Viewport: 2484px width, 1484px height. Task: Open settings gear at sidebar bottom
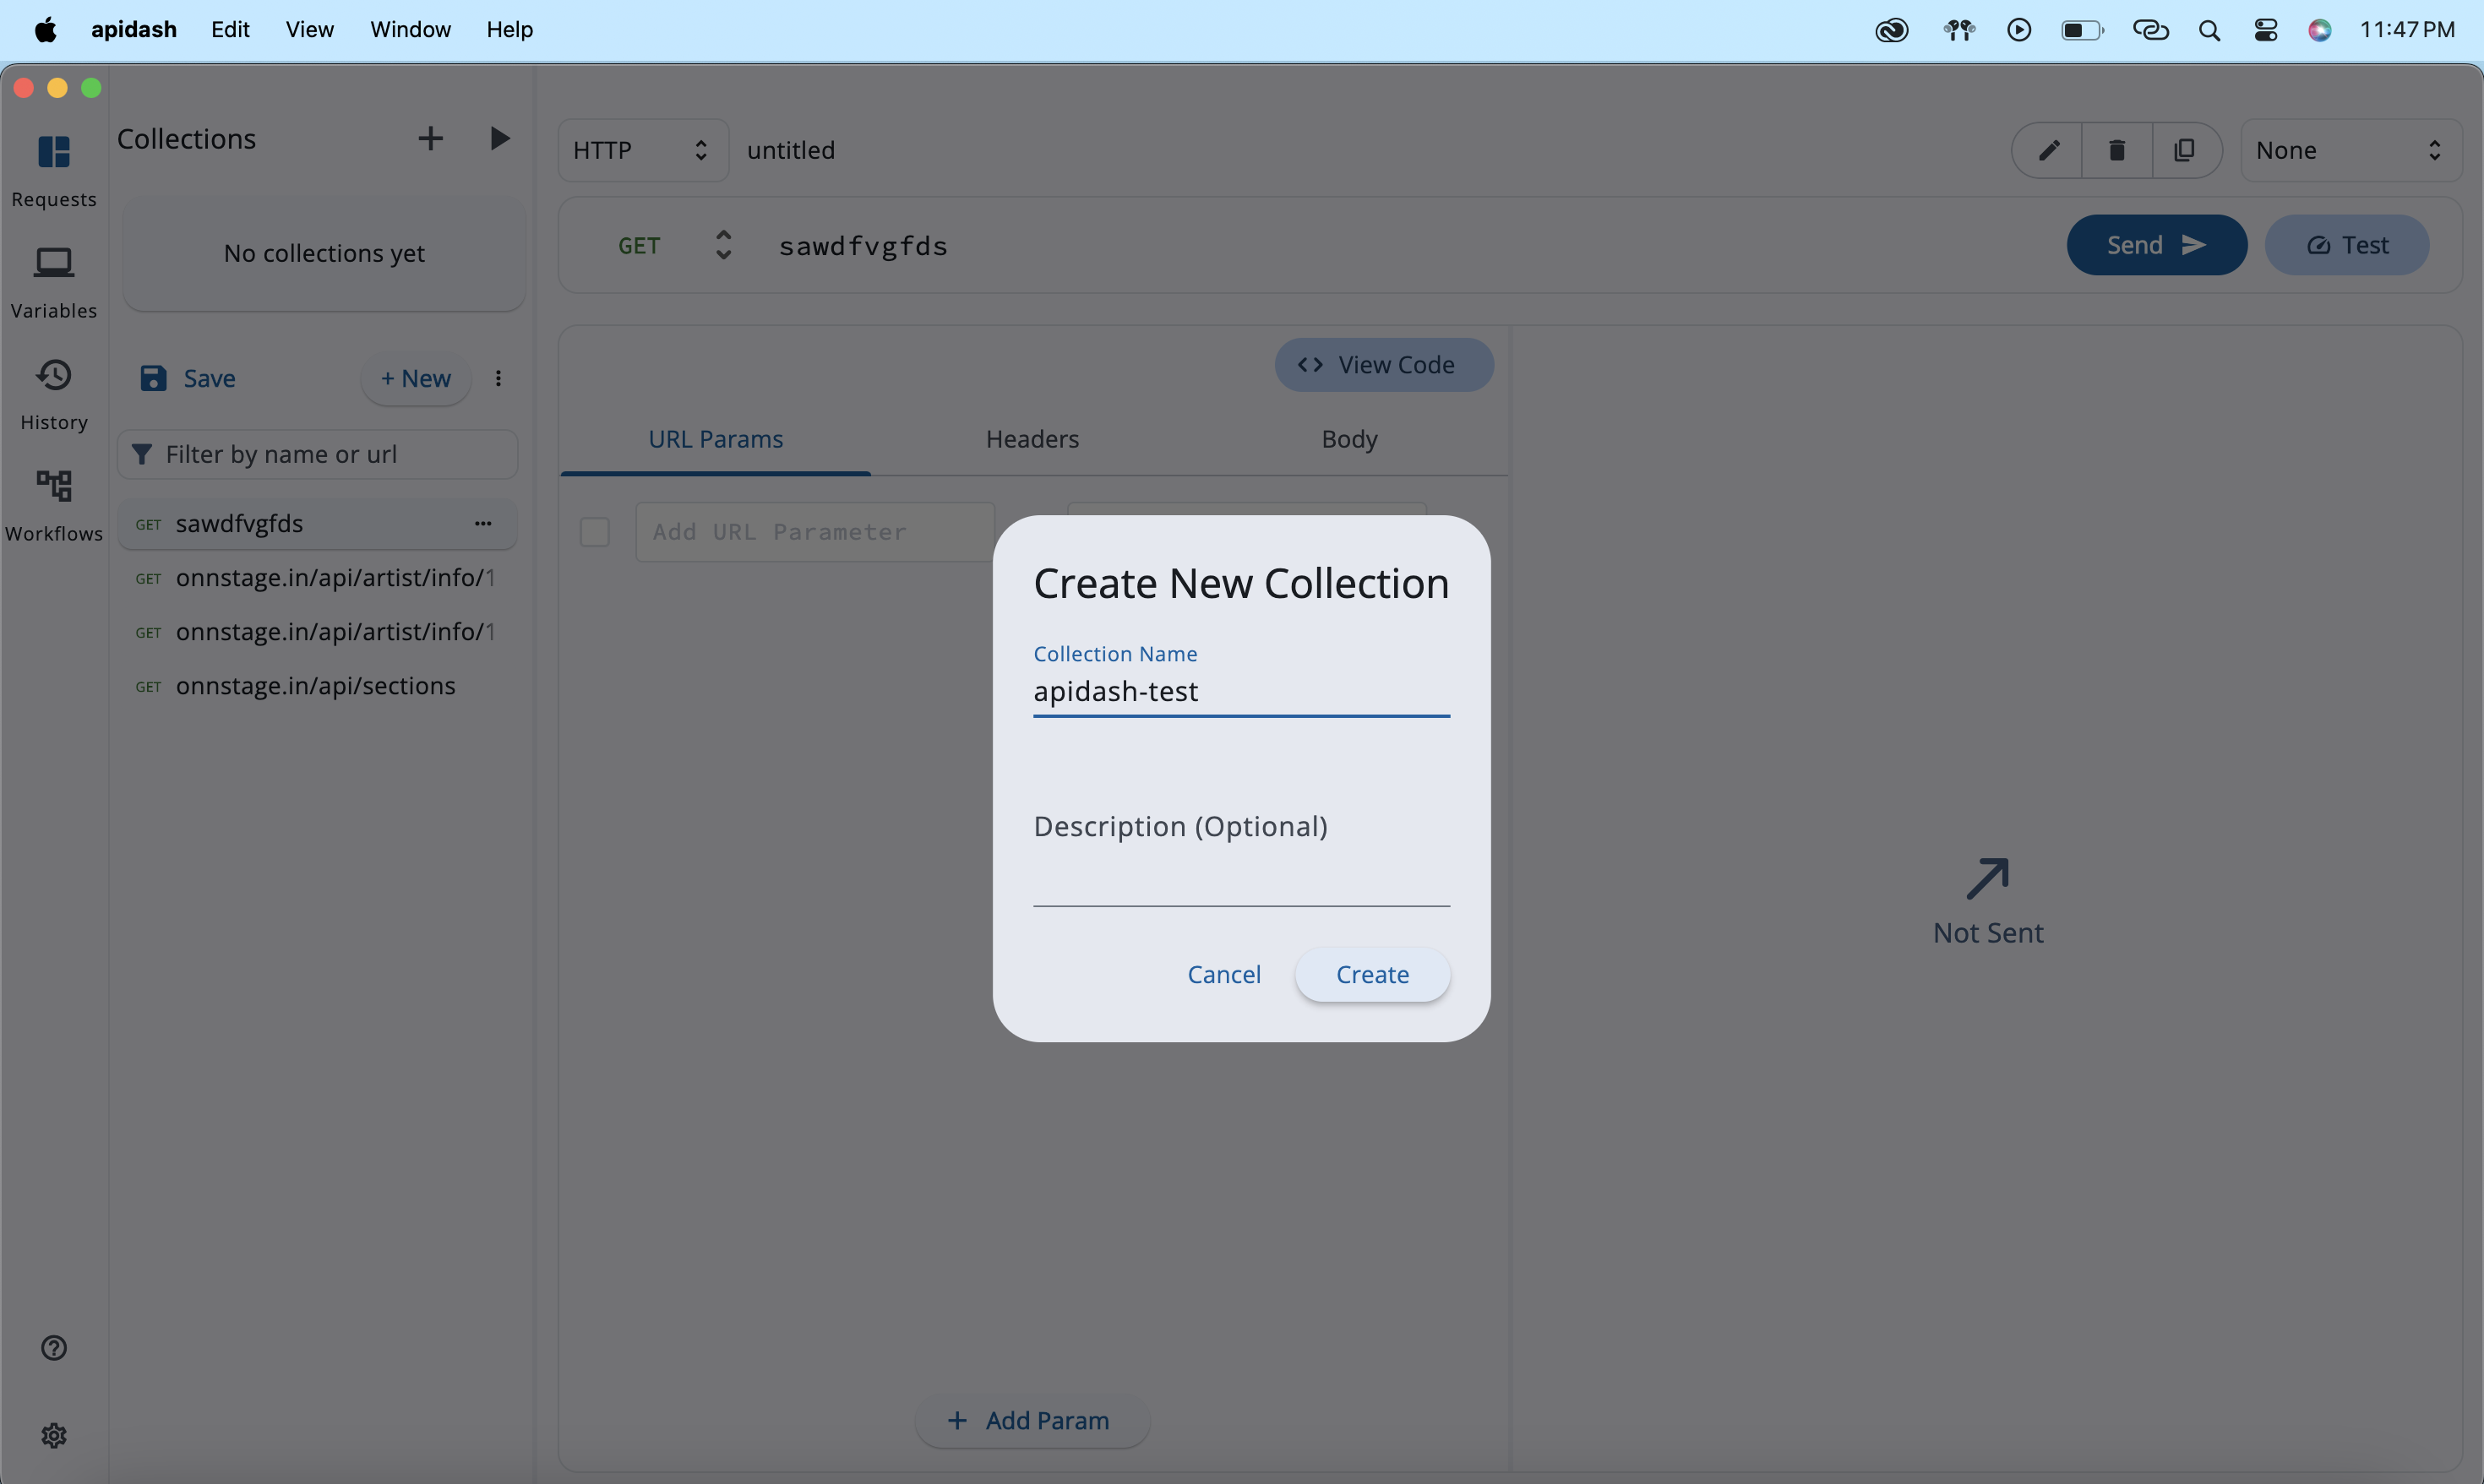point(54,1435)
